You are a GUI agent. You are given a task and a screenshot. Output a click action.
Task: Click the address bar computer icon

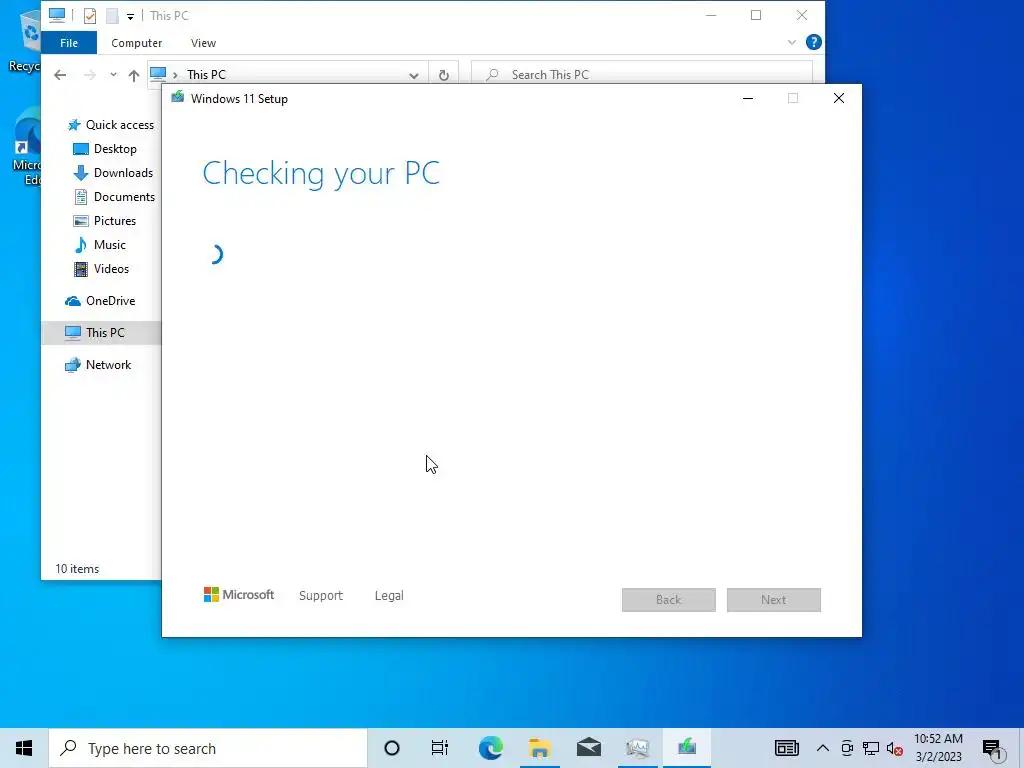(x=158, y=74)
